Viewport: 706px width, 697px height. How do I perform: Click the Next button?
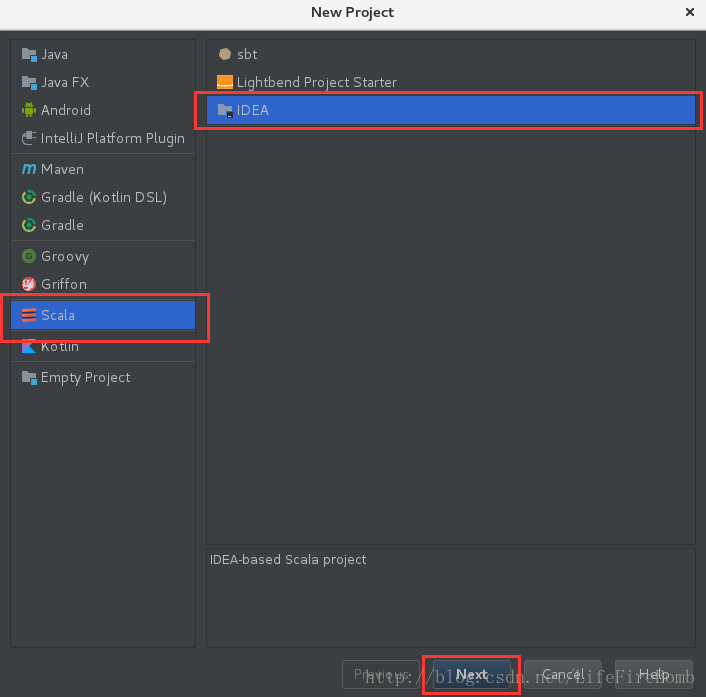click(472, 674)
